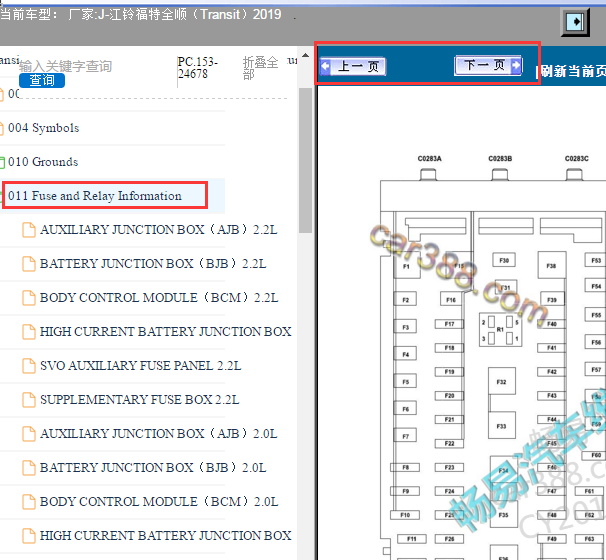Click fuse F22 in diagram
Screen dimensions: 606x560
click(x=449, y=443)
